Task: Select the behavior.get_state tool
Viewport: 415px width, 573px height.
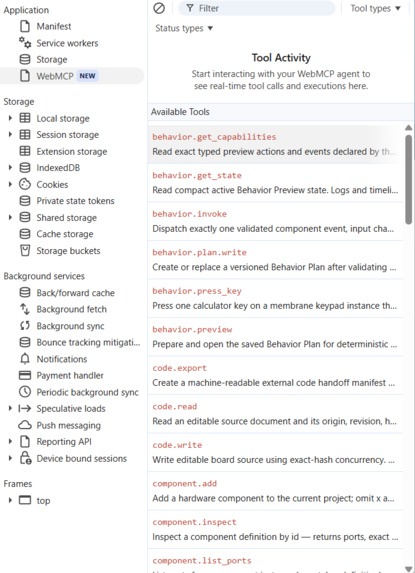Action: coord(276,183)
